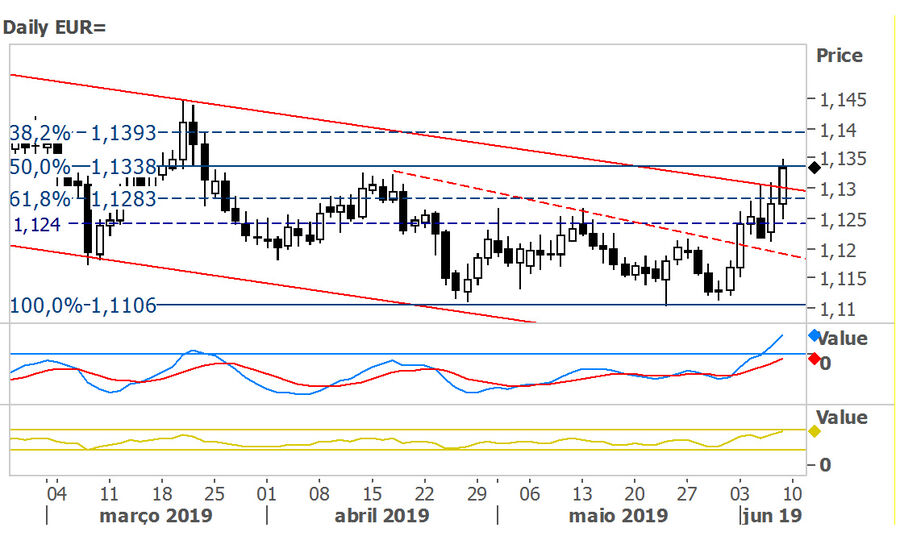Click the date tick 25 in March

(x=214, y=494)
